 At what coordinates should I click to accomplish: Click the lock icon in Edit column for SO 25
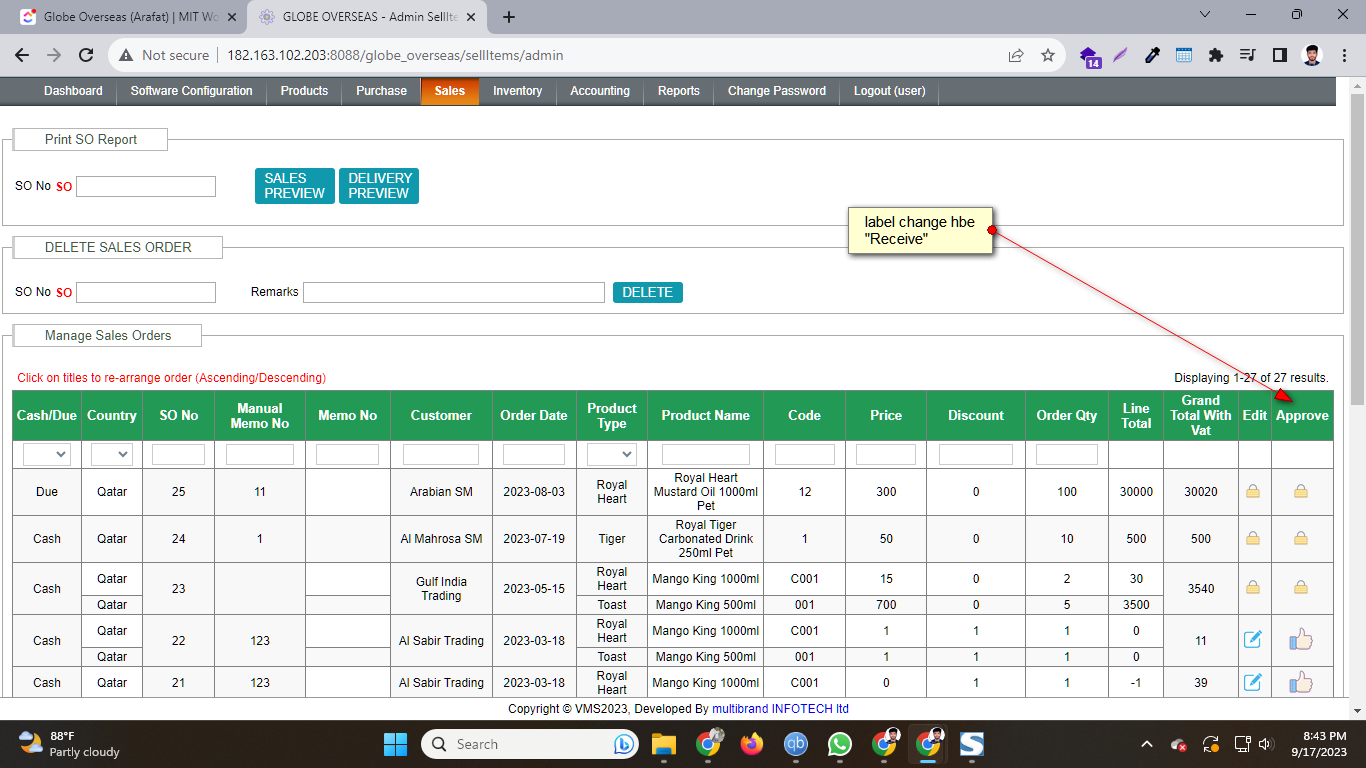1252,491
